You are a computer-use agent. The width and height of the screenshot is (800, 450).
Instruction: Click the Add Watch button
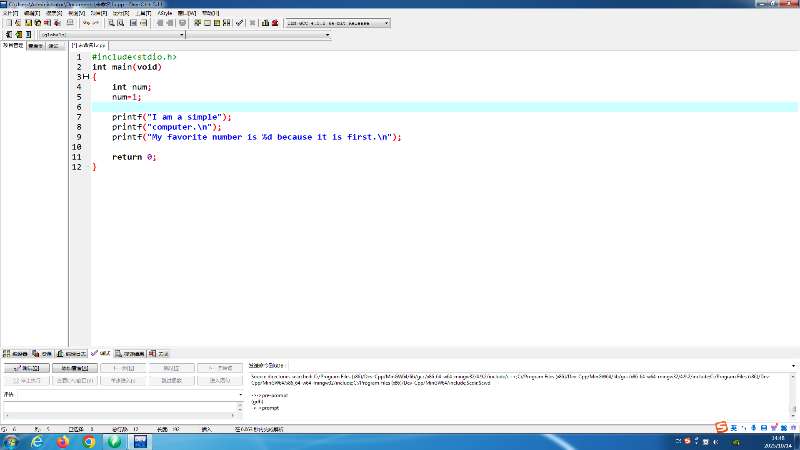74,368
